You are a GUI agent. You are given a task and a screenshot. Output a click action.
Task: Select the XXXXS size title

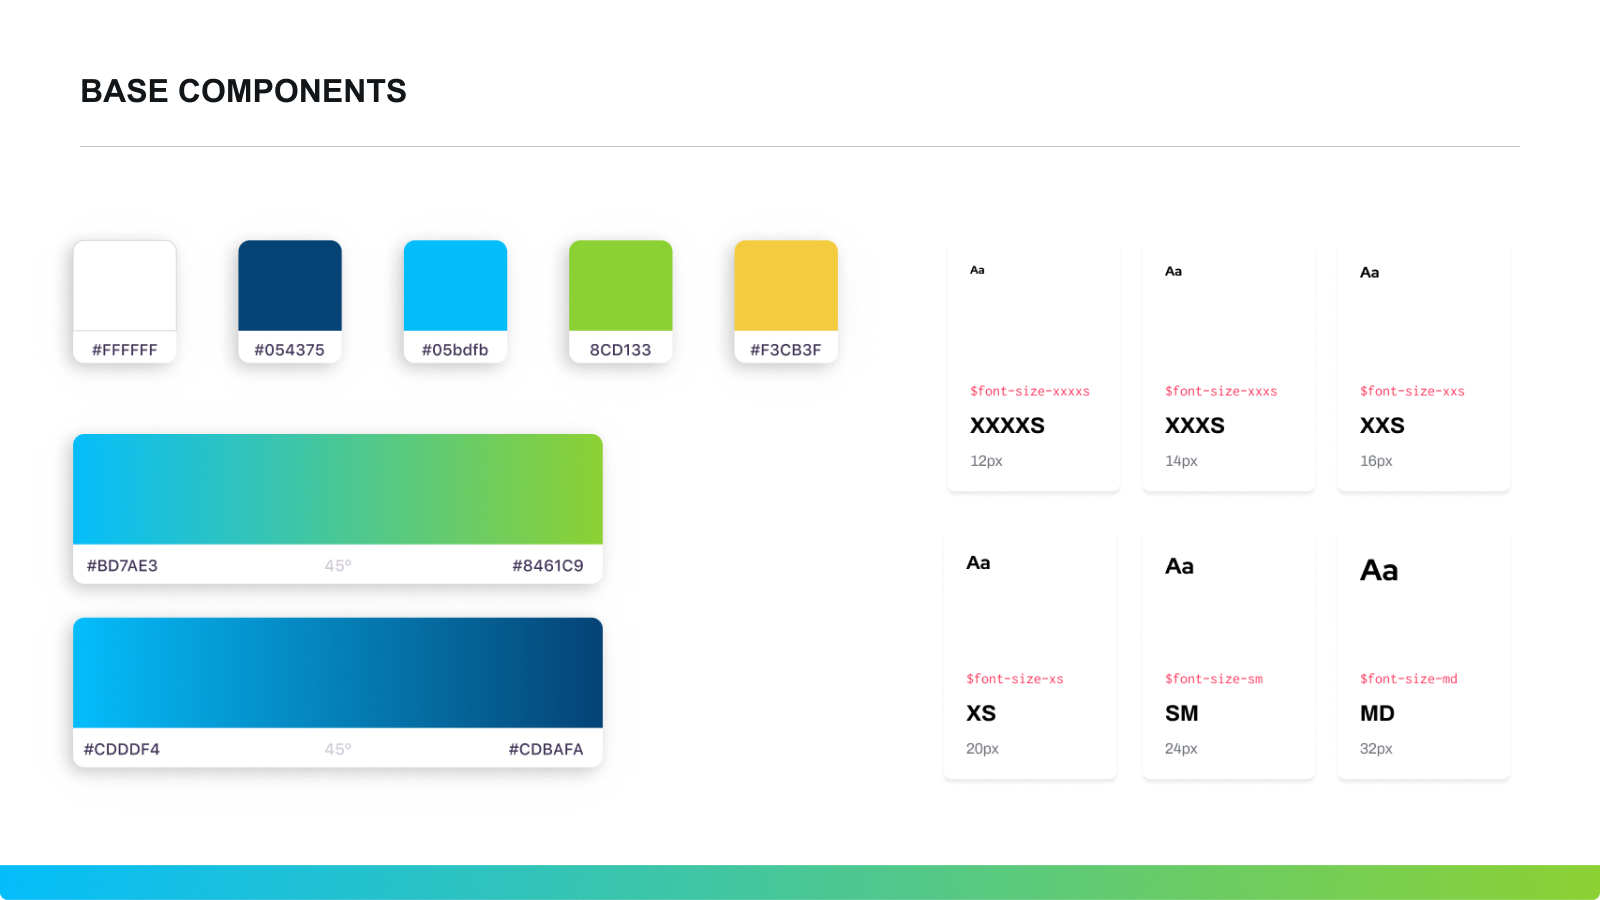pos(1007,426)
